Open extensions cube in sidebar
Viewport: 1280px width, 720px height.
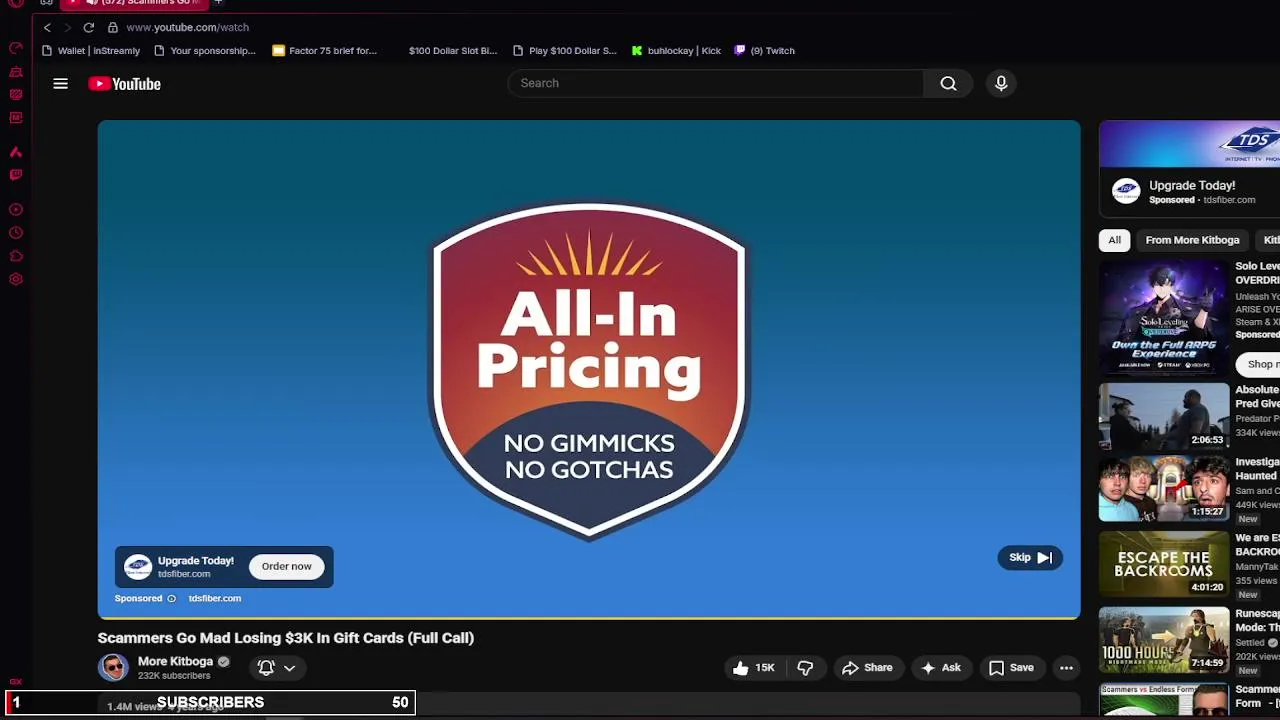coord(16,256)
